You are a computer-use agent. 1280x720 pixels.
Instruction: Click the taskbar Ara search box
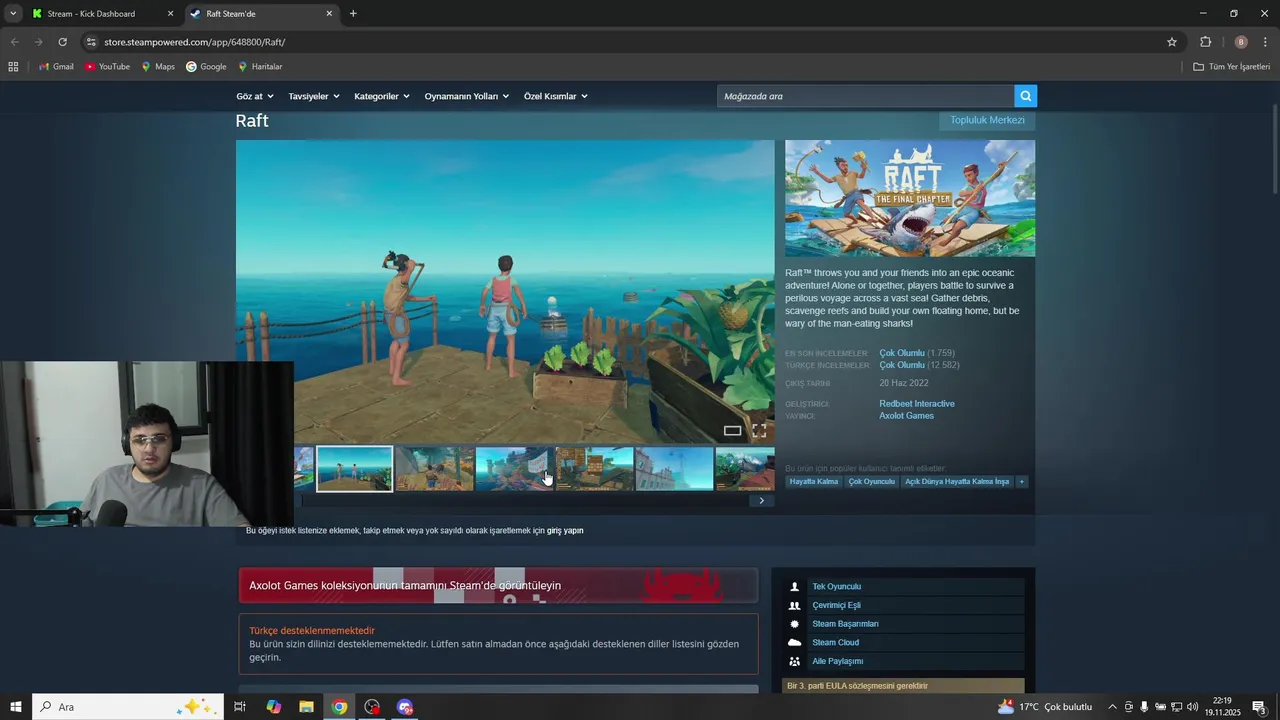tap(127, 707)
